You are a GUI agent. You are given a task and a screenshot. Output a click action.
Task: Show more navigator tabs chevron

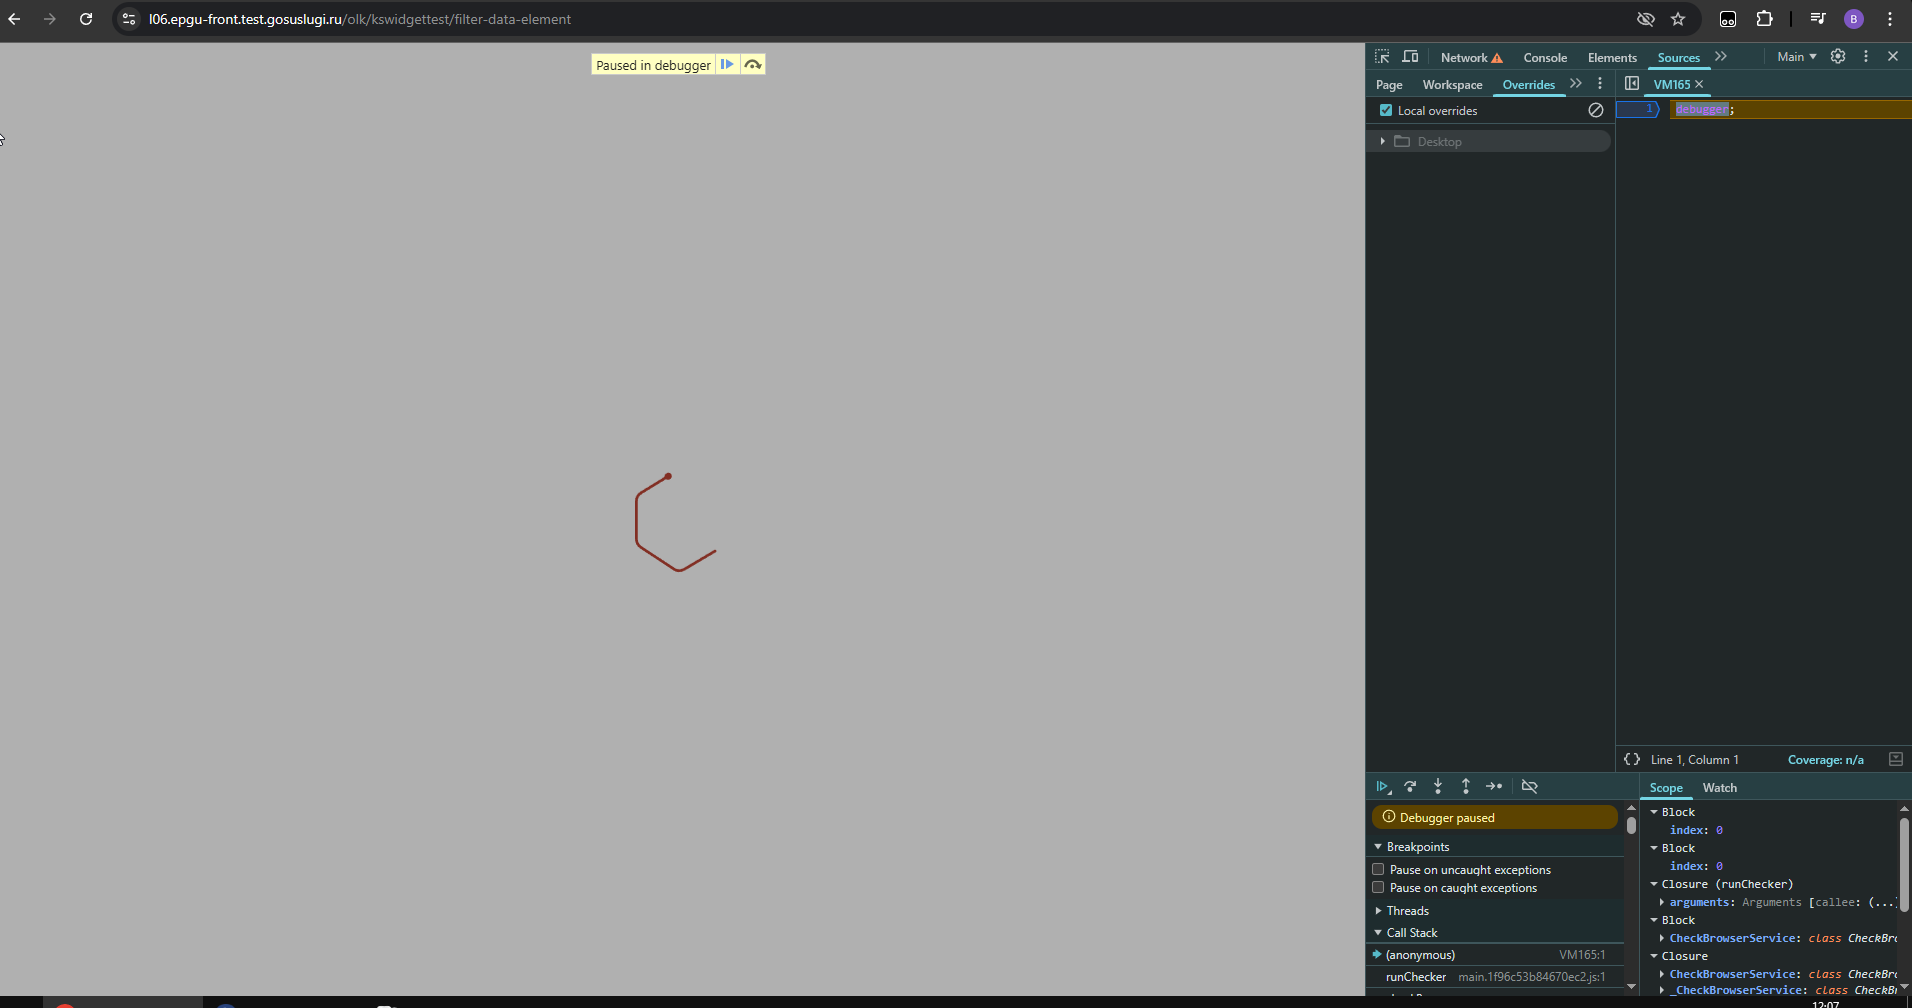pos(1576,84)
